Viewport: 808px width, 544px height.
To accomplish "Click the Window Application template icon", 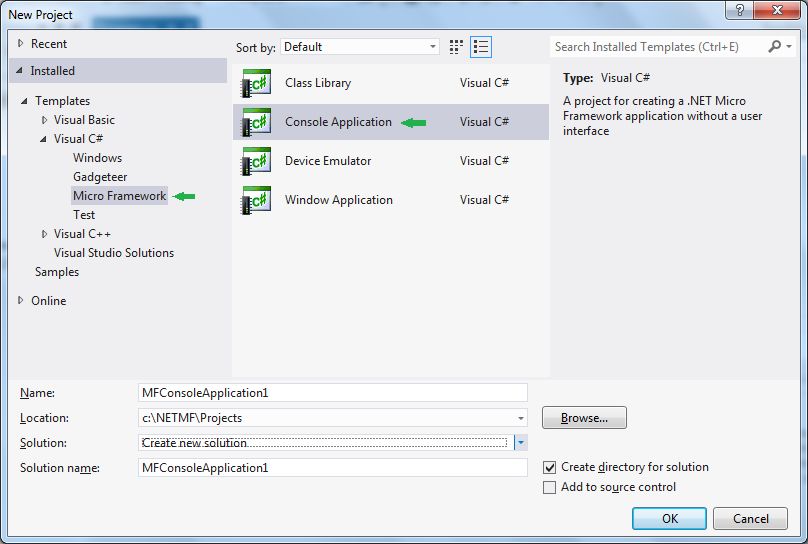I will 256,200.
